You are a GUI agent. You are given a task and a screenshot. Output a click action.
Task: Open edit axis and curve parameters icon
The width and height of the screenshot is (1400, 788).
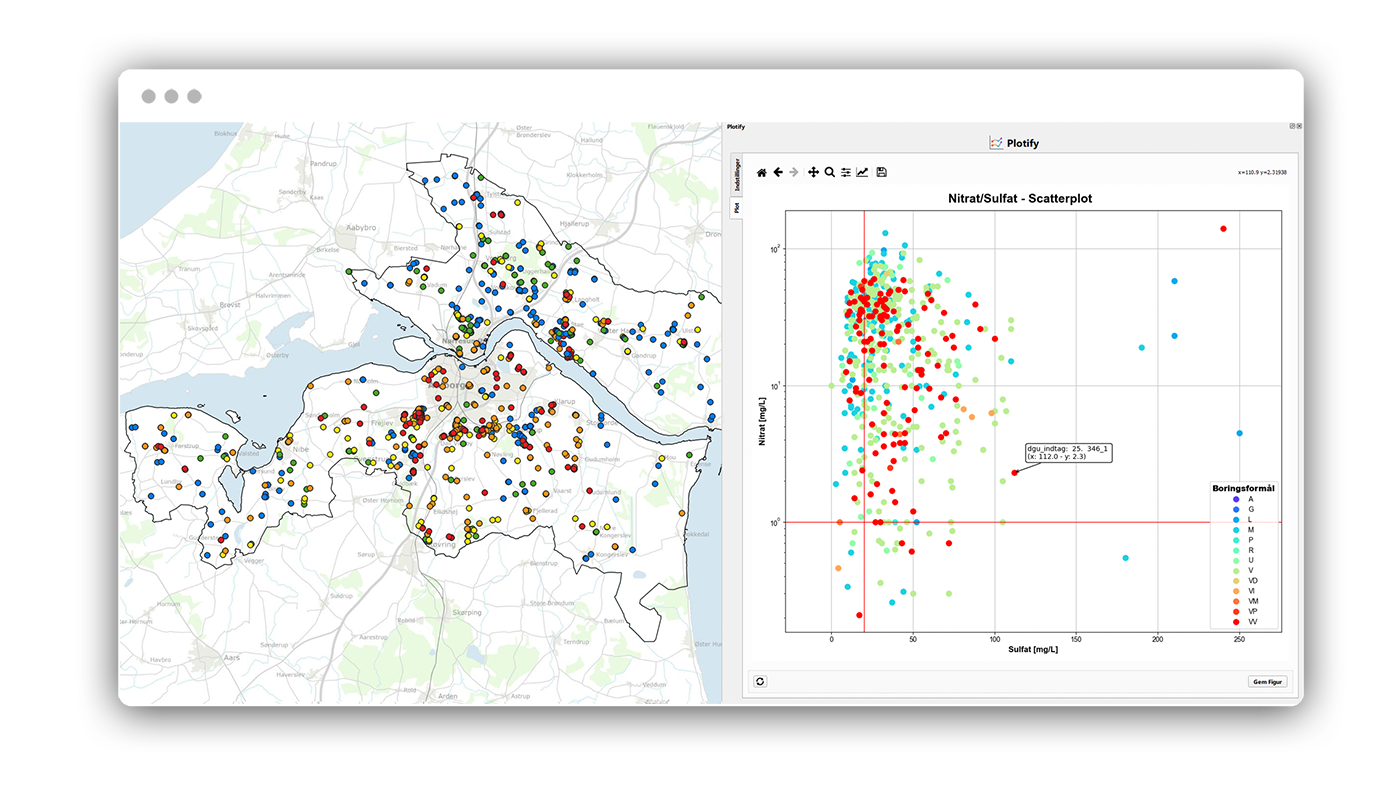[862, 173]
